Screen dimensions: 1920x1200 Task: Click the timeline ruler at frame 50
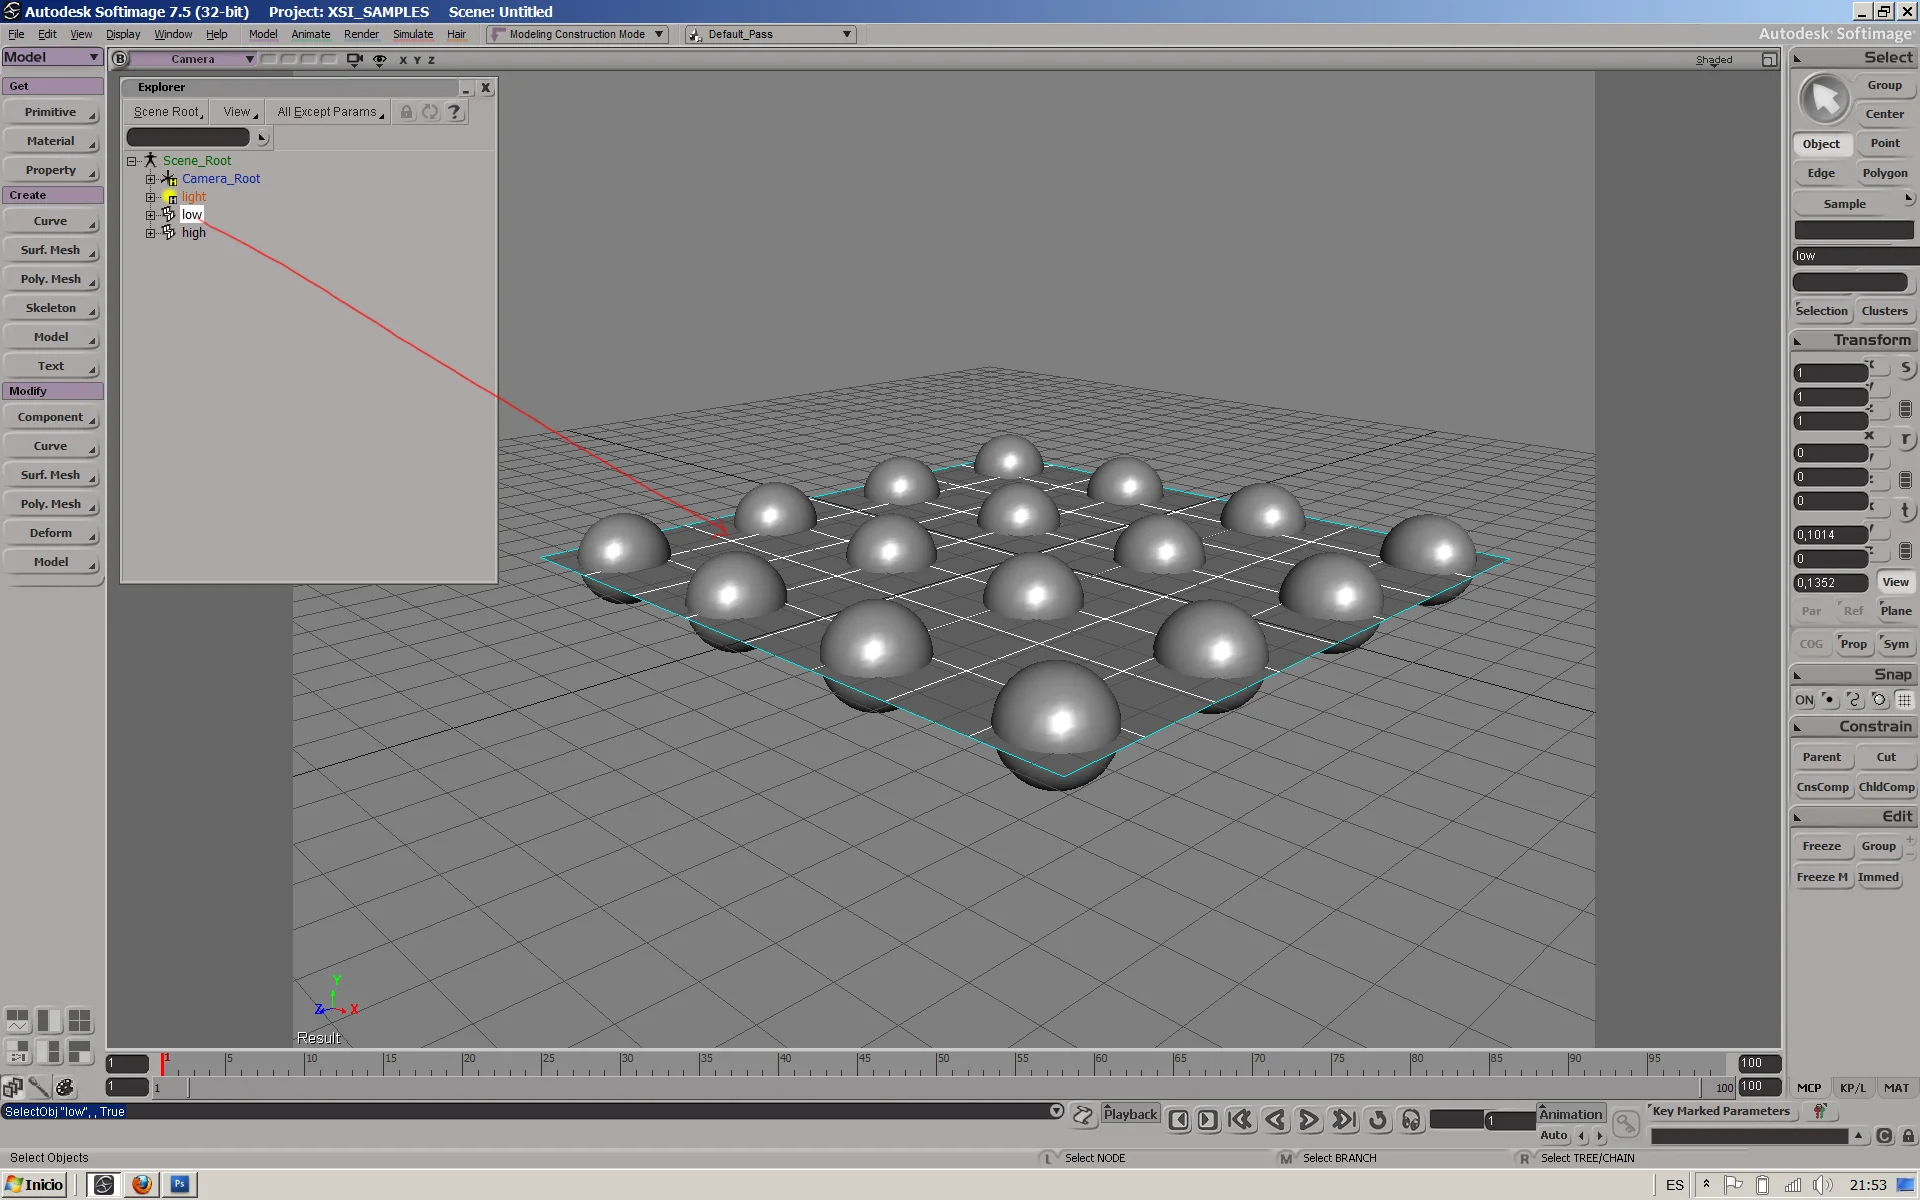(x=937, y=1063)
